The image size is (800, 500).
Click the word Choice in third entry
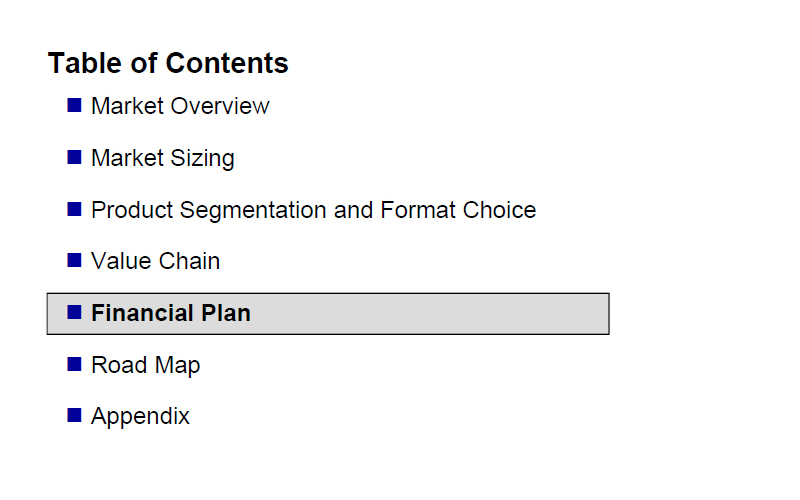click(x=499, y=210)
